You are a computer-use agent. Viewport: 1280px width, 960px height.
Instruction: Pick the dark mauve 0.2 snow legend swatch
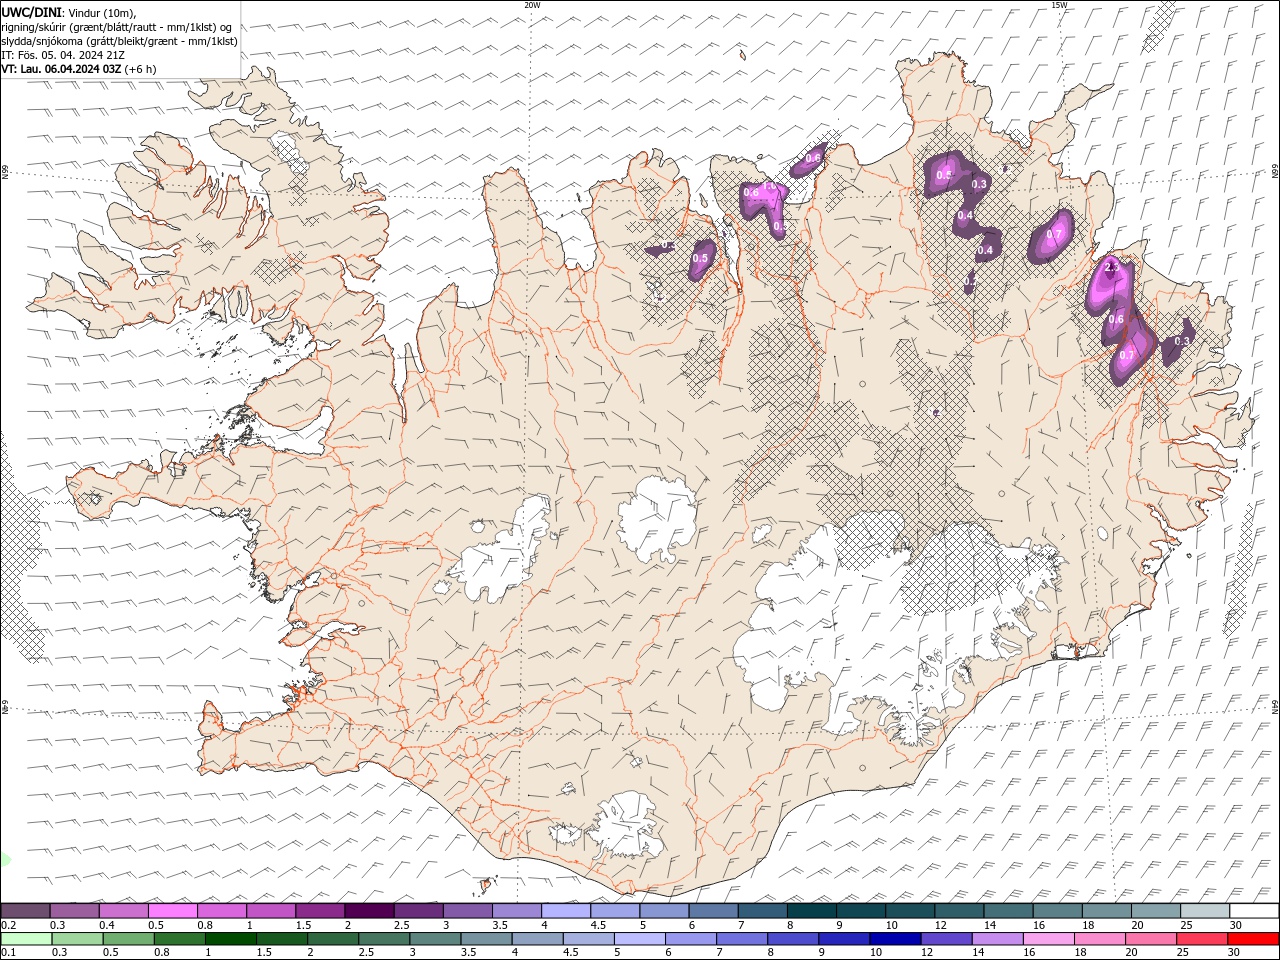pos(26,911)
